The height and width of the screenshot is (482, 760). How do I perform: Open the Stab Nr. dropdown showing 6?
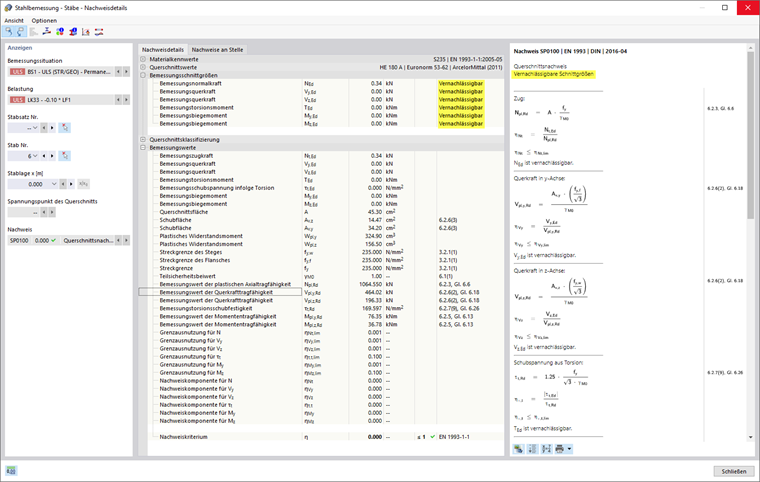pyautogui.click(x=34, y=156)
